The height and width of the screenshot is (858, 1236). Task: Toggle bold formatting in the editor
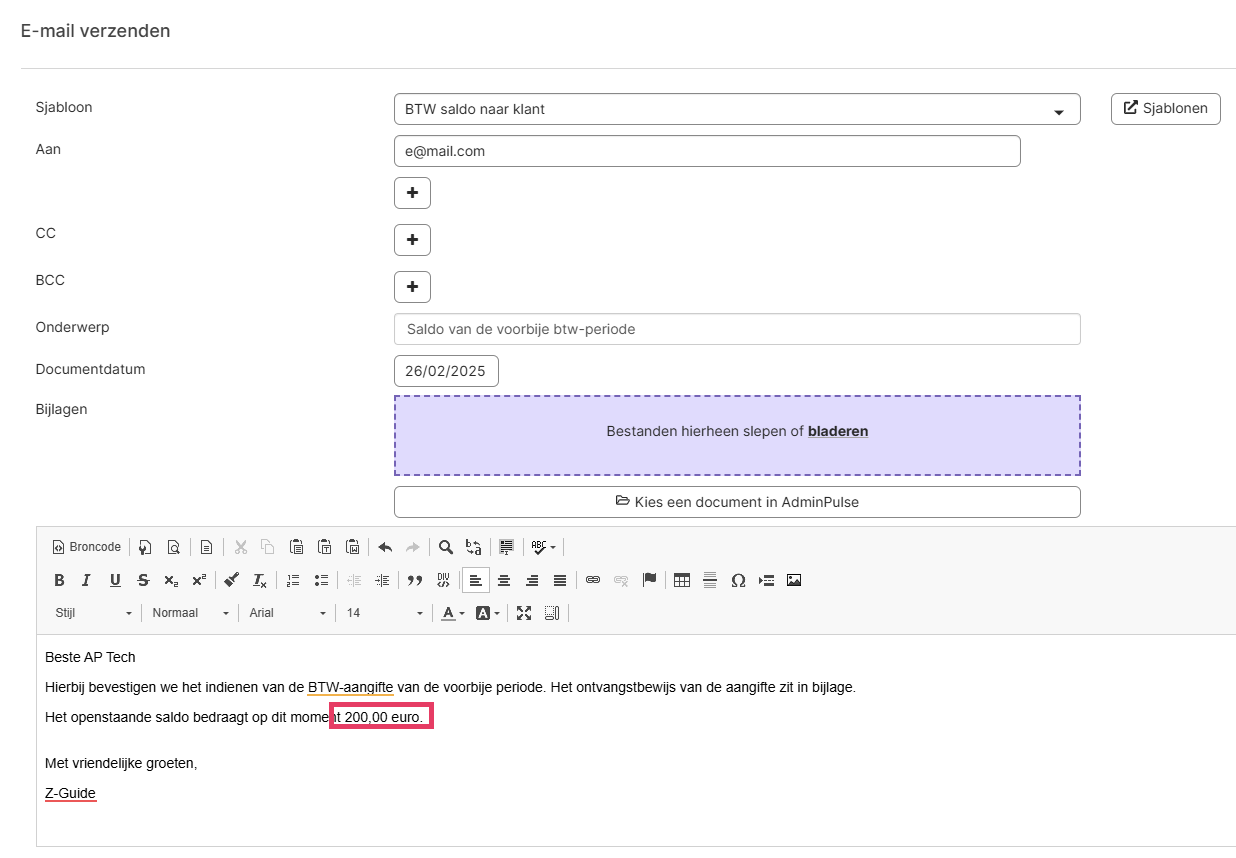pos(59,580)
